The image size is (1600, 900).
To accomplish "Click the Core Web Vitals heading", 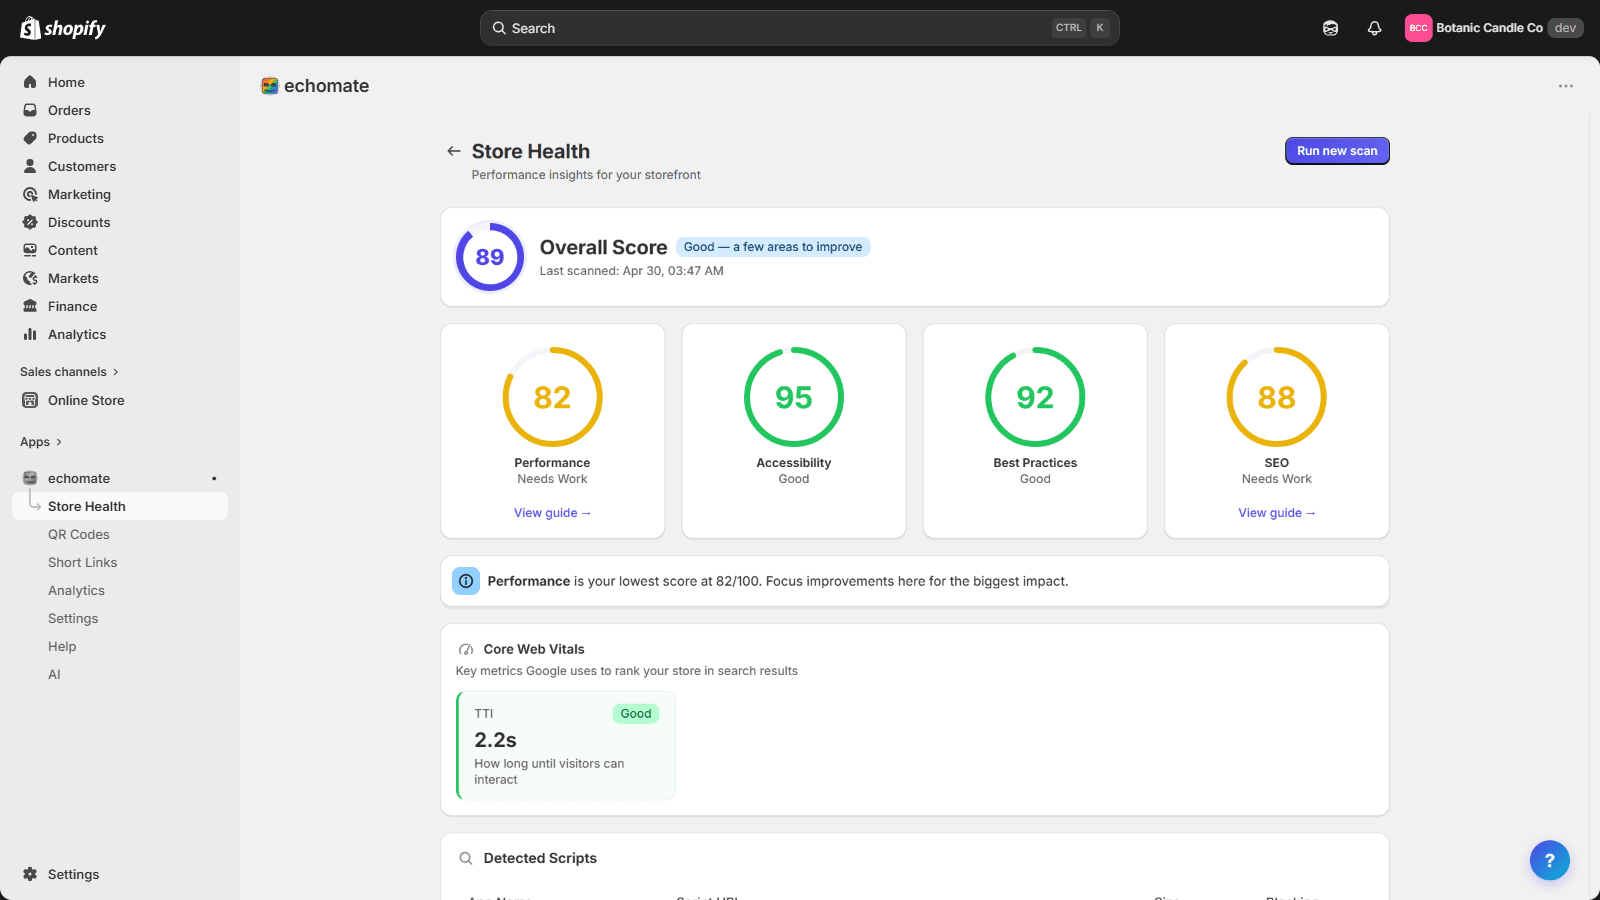I will pos(534,649).
